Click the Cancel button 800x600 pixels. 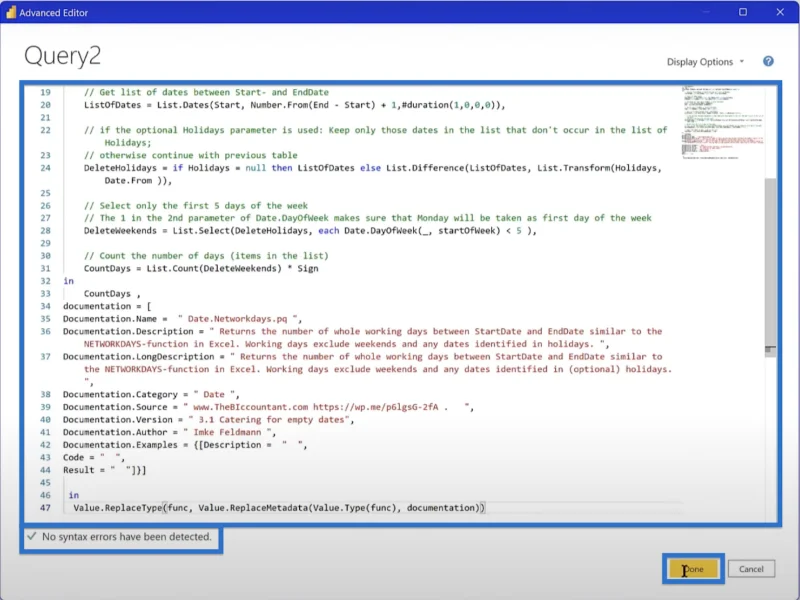coord(751,569)
